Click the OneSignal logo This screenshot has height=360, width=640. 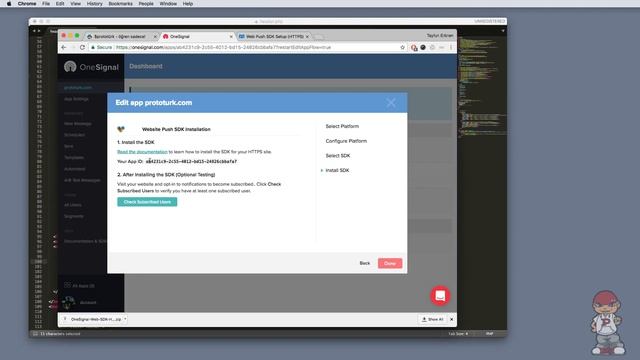pos(91,67)
